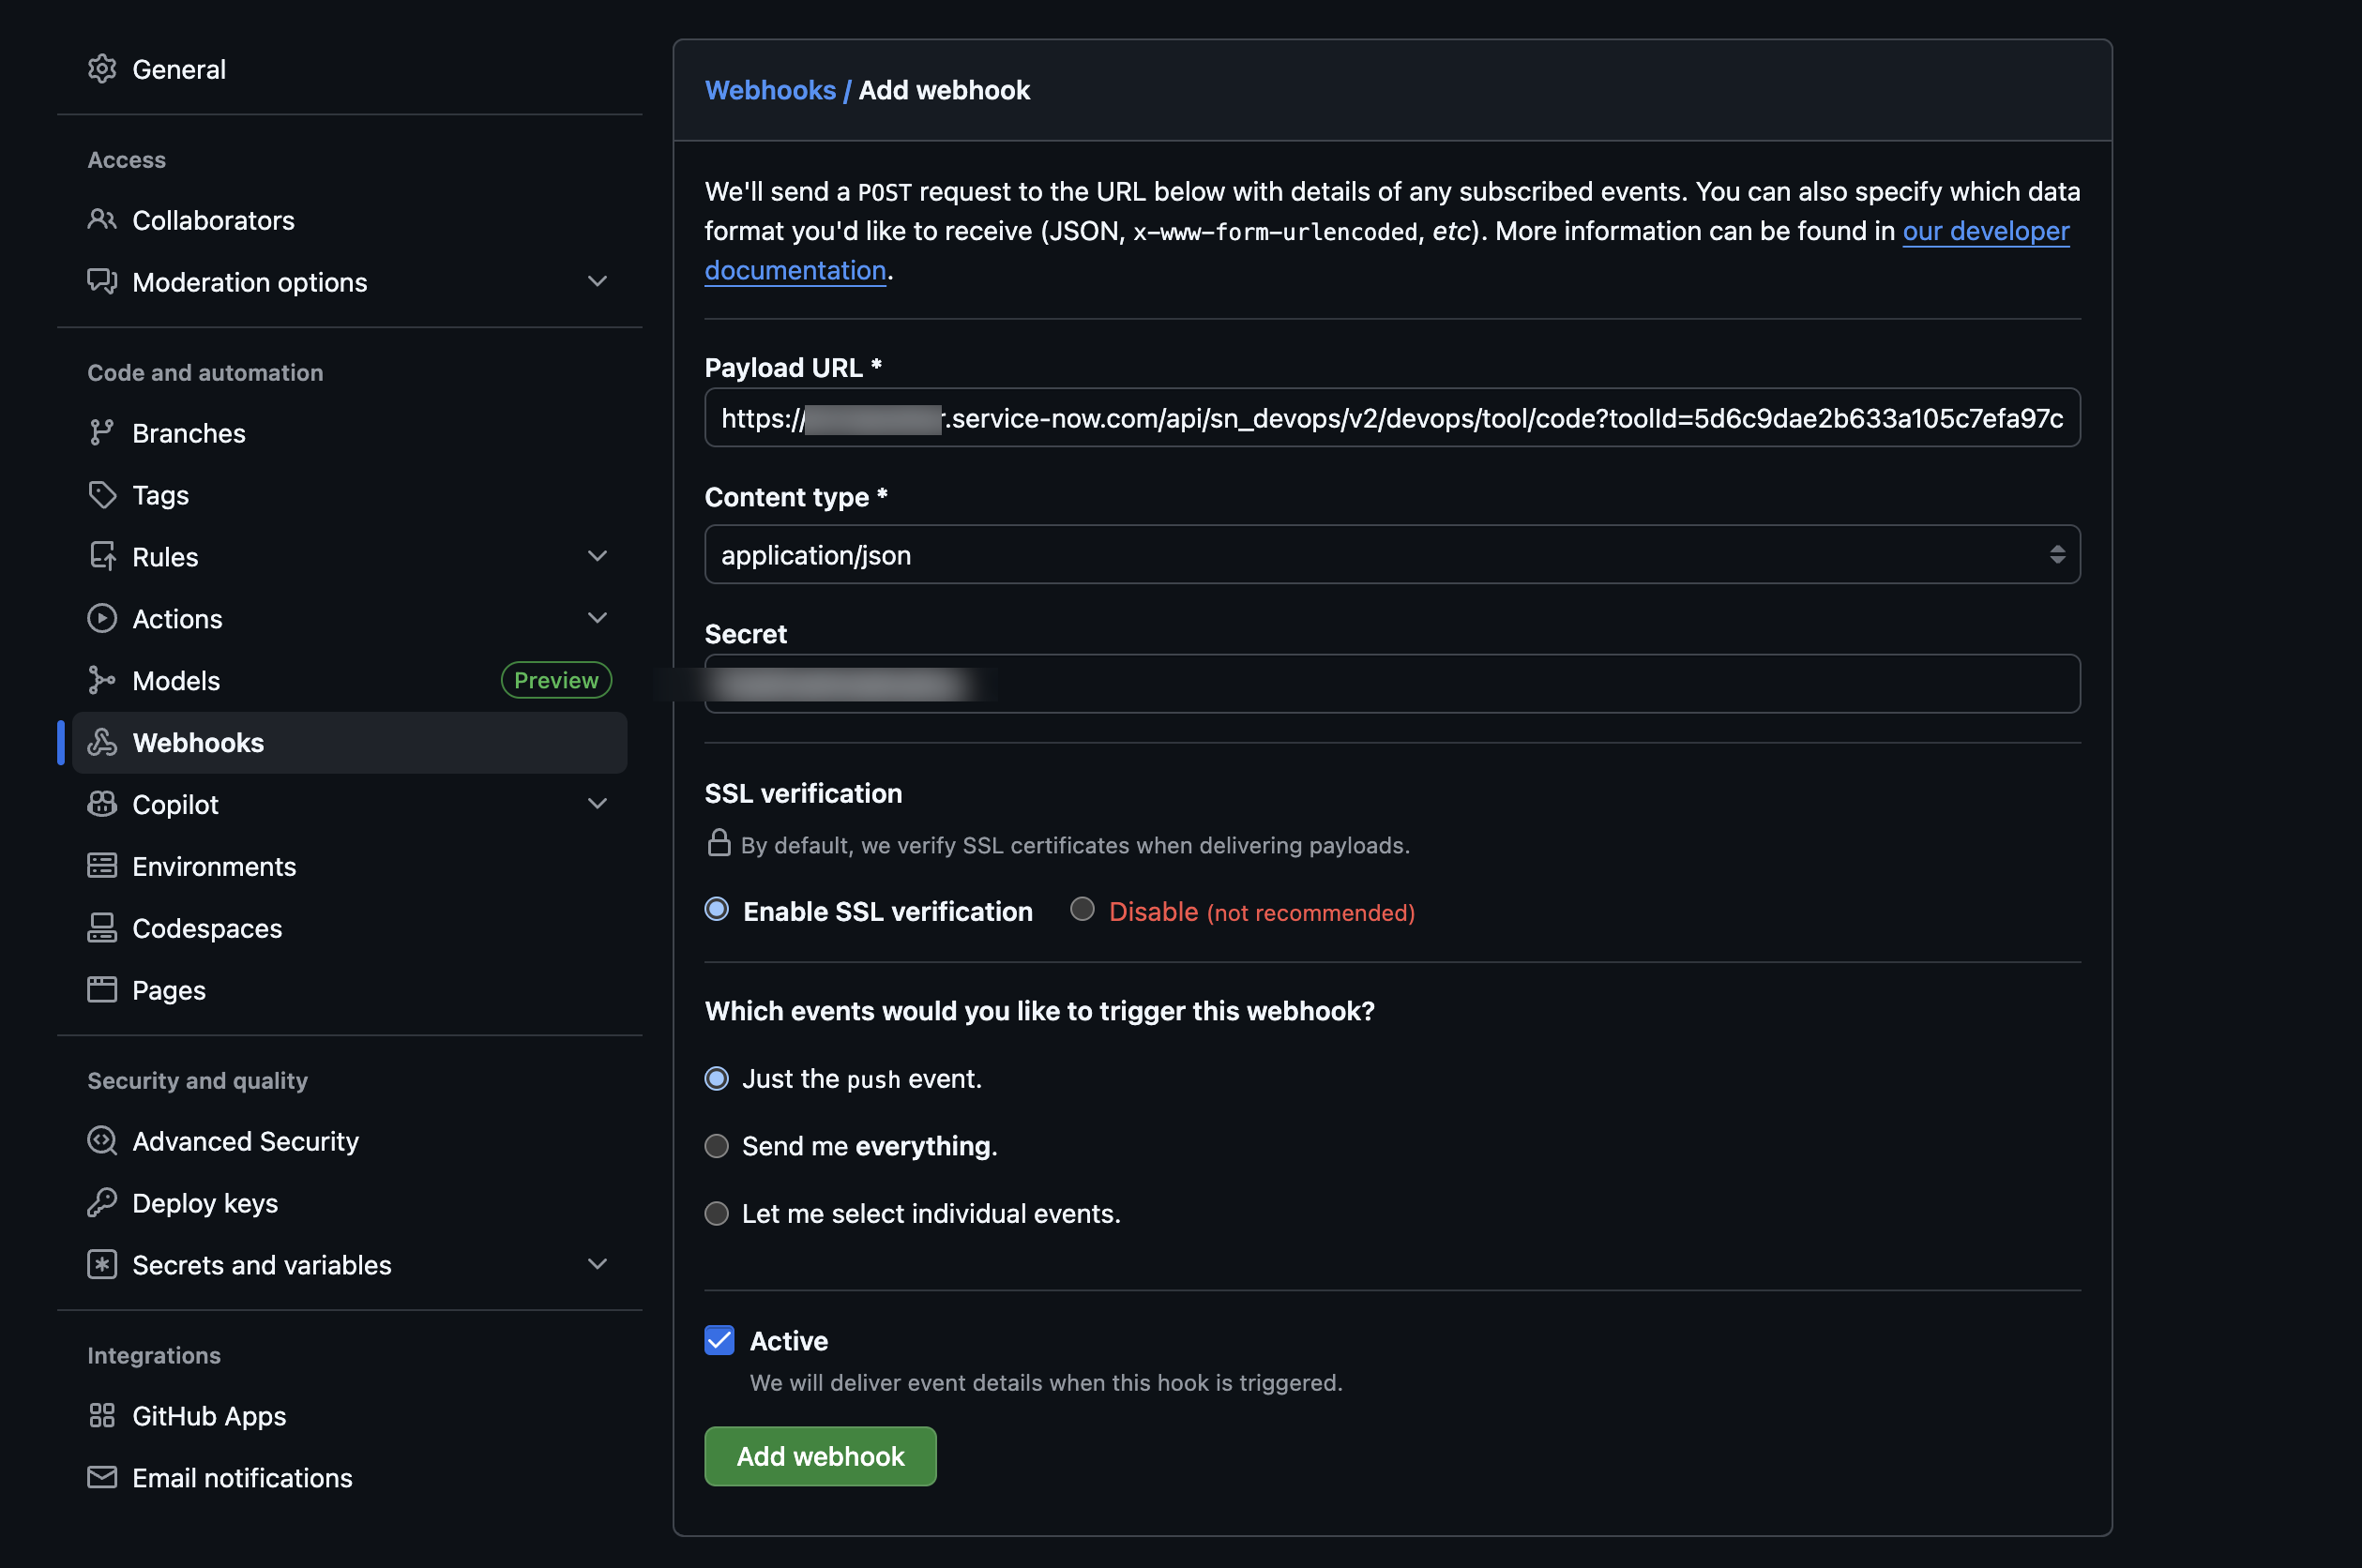Click the Codespaces icon in sidebar

tap(102, 929)
